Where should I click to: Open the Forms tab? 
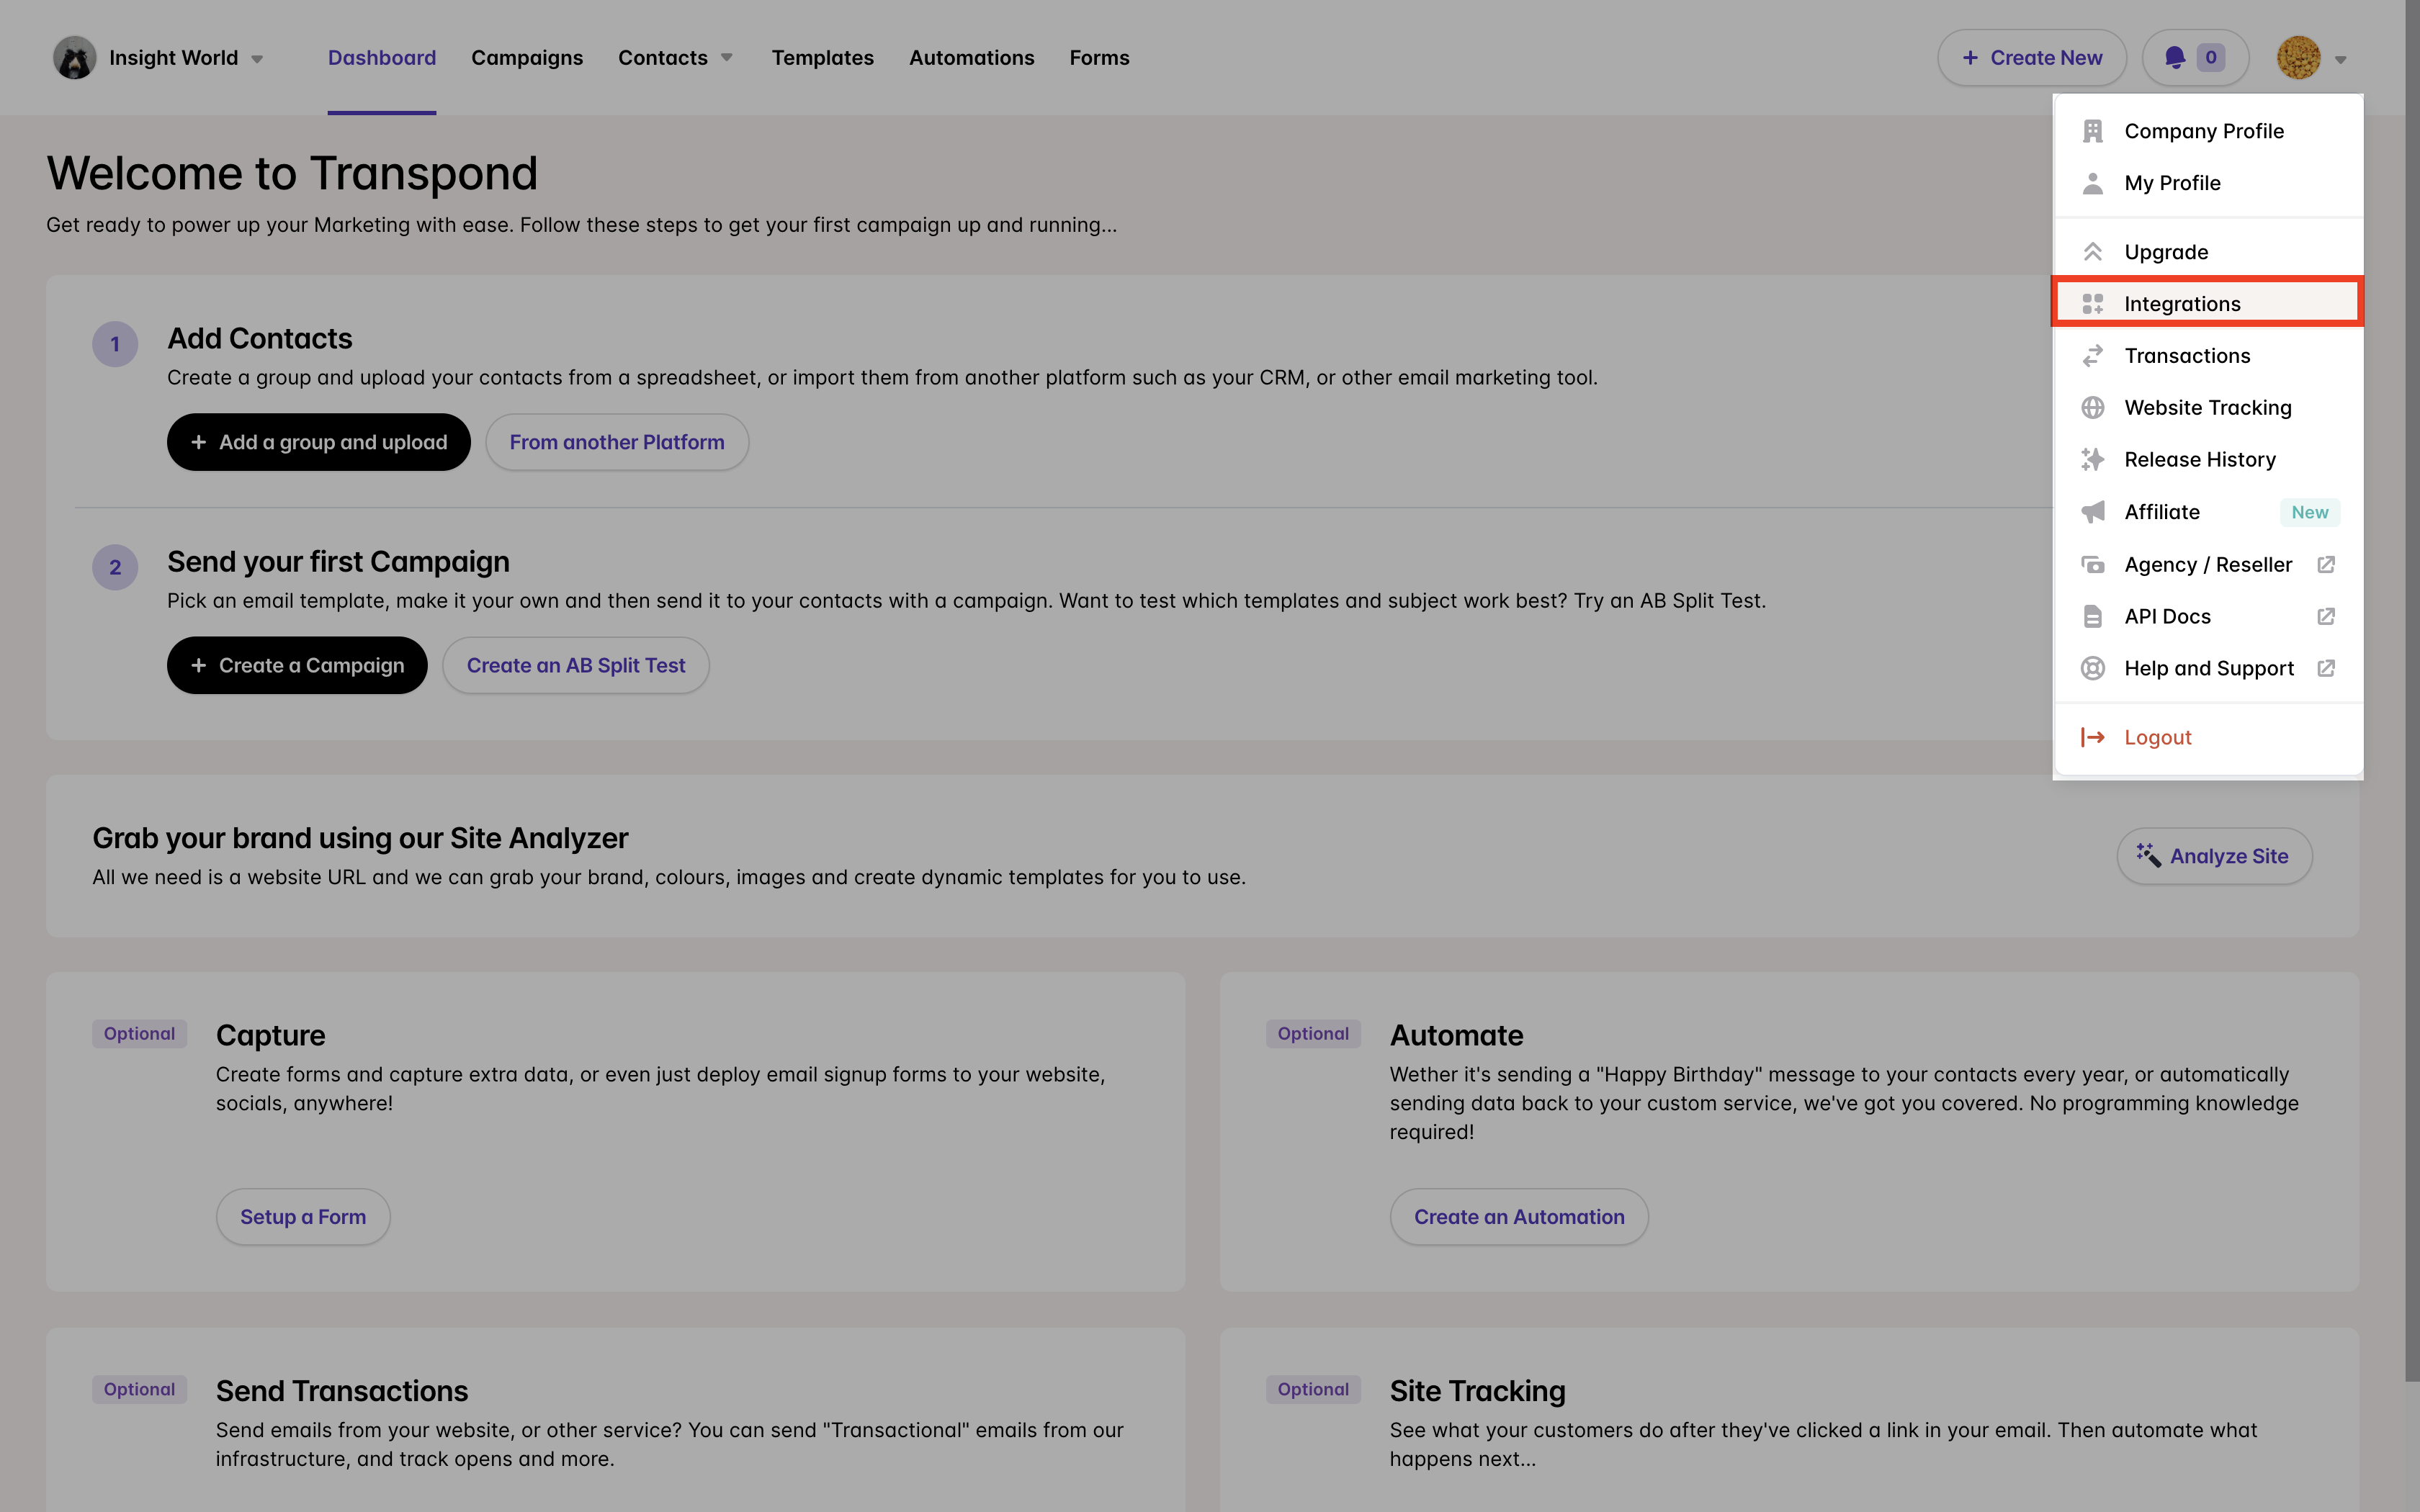tap(1099, 58)
